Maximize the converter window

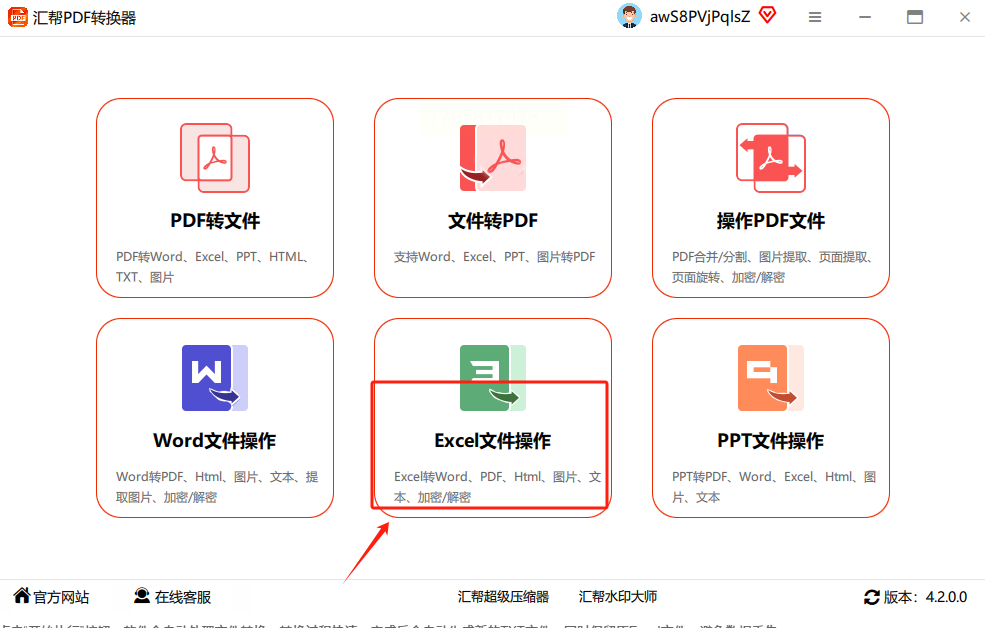(x=915, y=18)
